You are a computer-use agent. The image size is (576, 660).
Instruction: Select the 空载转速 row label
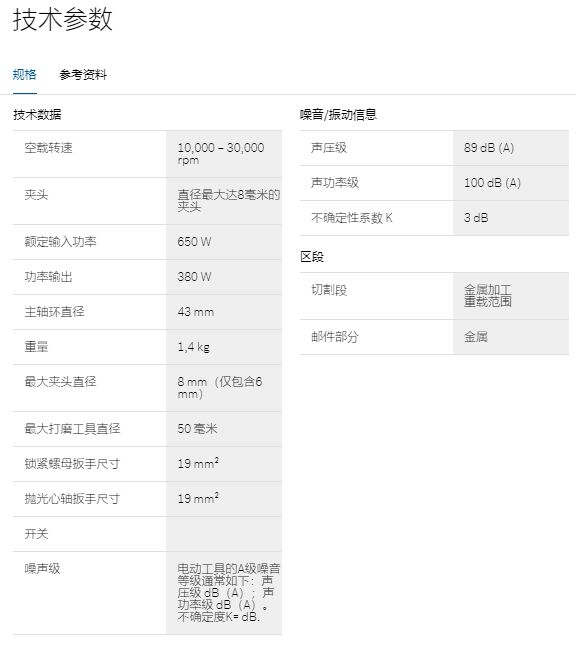(48, 148)
